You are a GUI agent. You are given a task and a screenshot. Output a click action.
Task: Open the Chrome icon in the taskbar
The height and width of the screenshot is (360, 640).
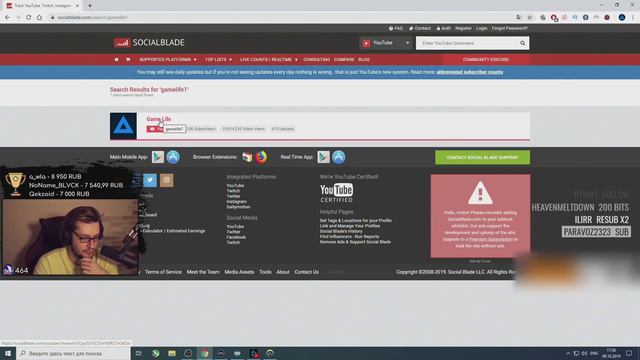[204, 353]
